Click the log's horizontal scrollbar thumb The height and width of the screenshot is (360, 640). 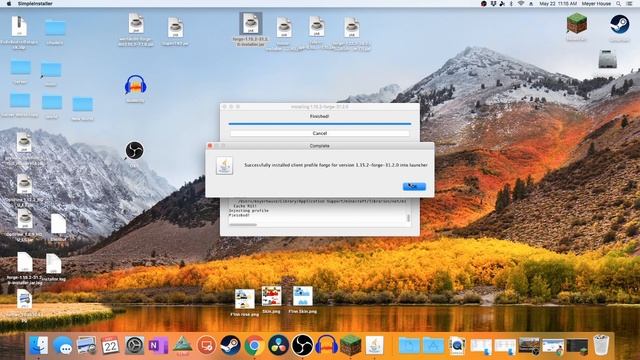pyautogui.click(x=243, y=224)
